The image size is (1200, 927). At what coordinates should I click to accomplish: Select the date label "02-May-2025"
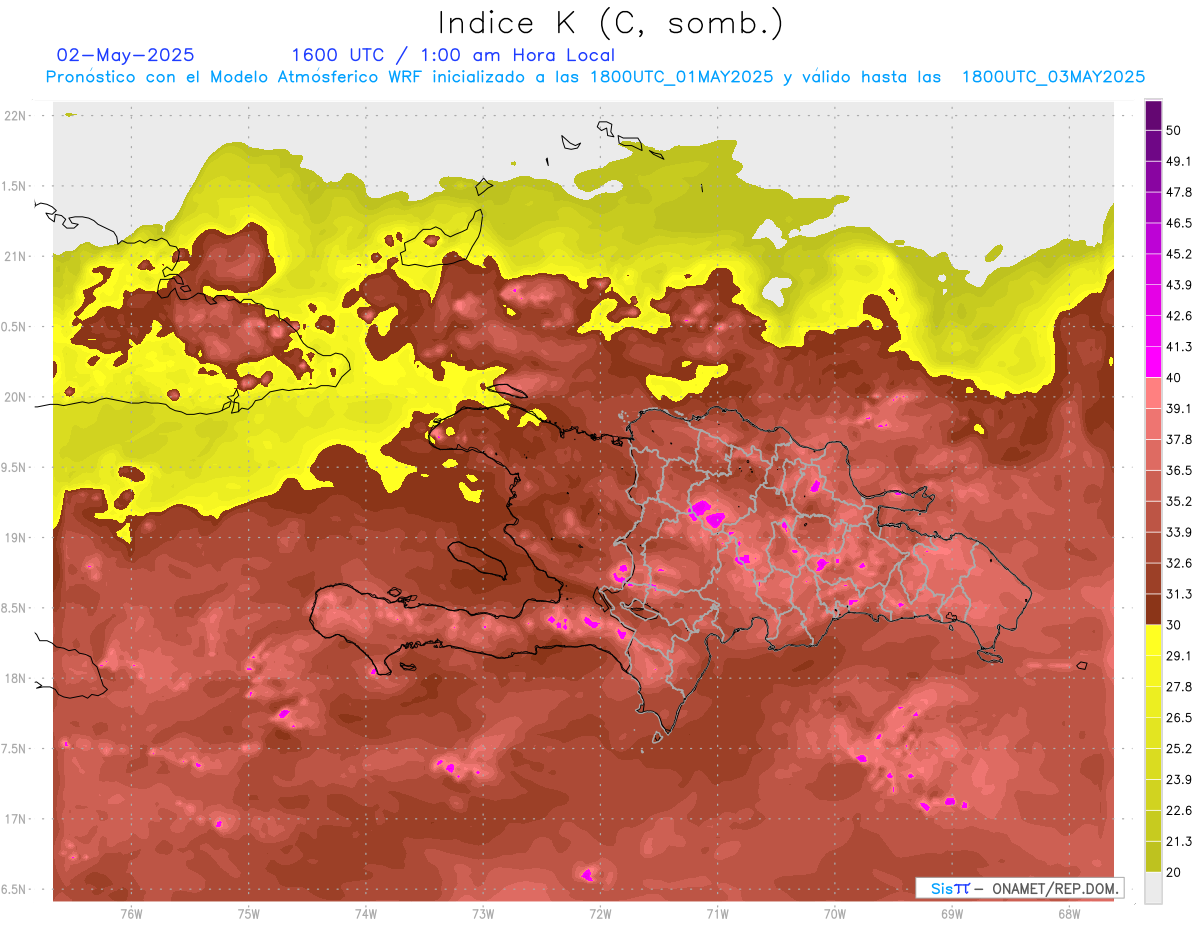pyautogui.click(x=126, y=55)
